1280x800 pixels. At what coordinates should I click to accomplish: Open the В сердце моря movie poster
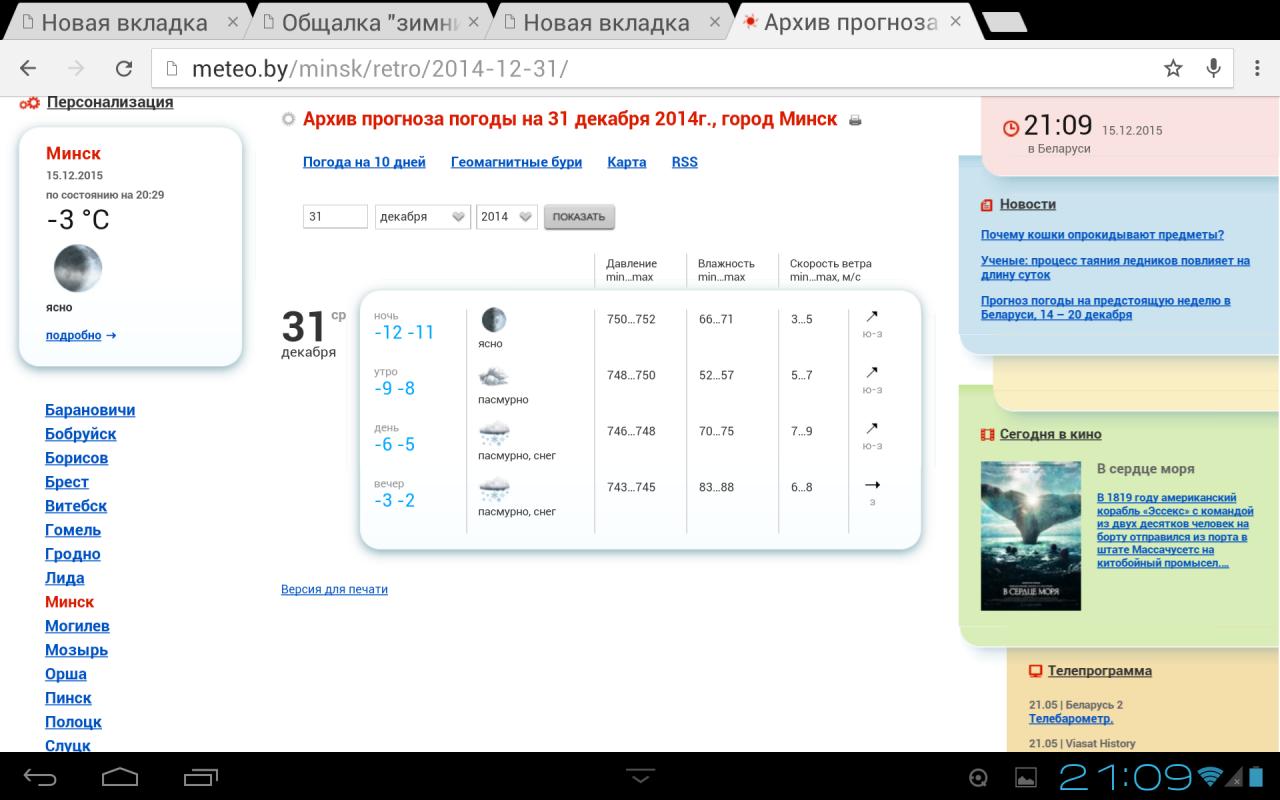point(1030,535)
